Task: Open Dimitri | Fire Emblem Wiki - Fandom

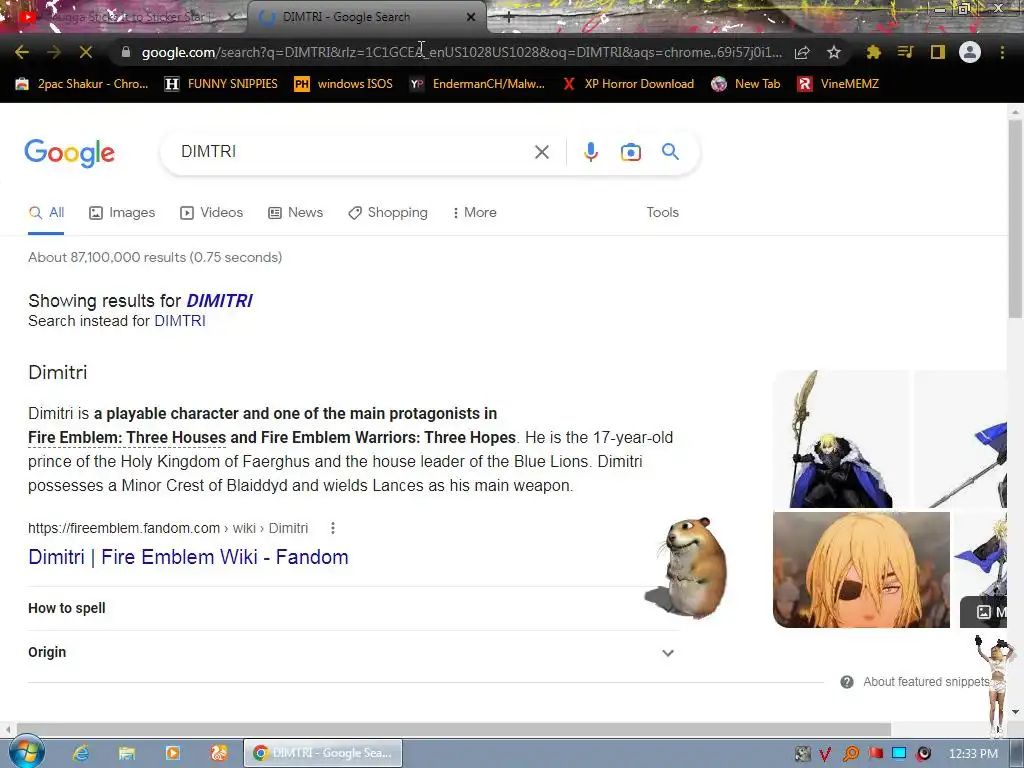Action: coord(188,557)
